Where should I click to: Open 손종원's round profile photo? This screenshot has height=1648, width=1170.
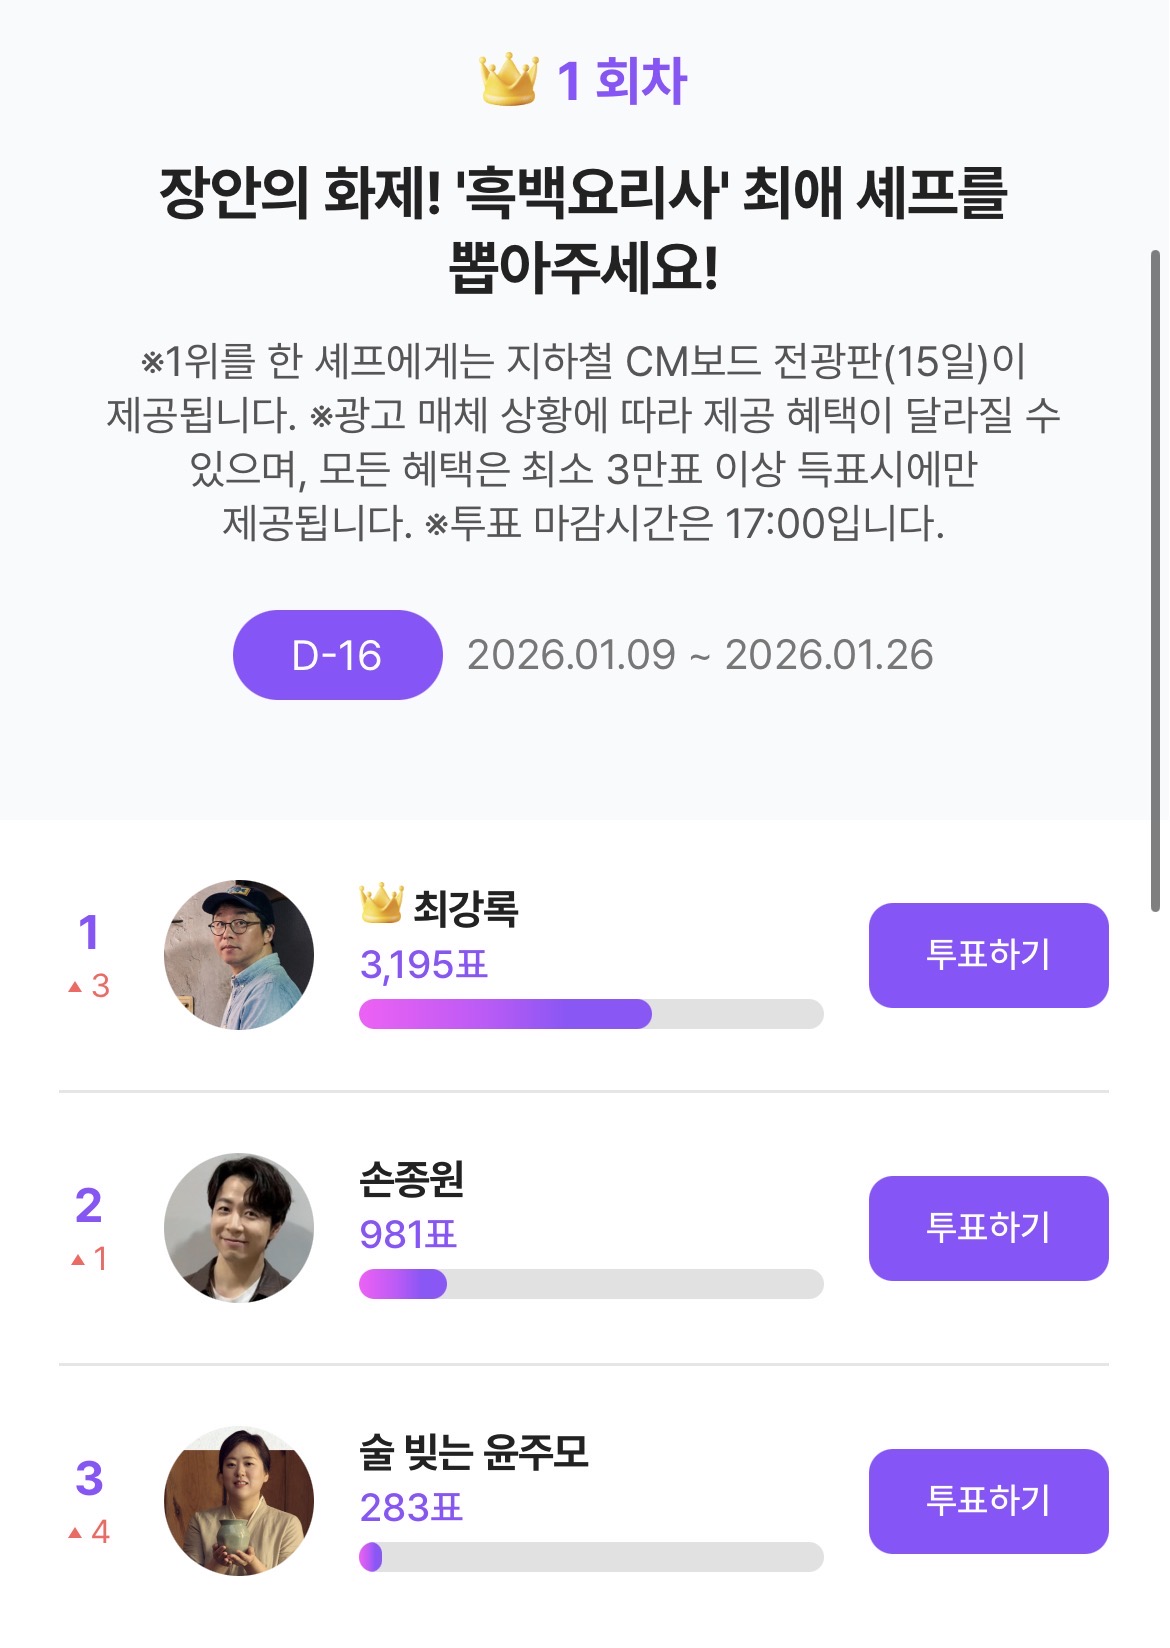(x=239, y=1228)
